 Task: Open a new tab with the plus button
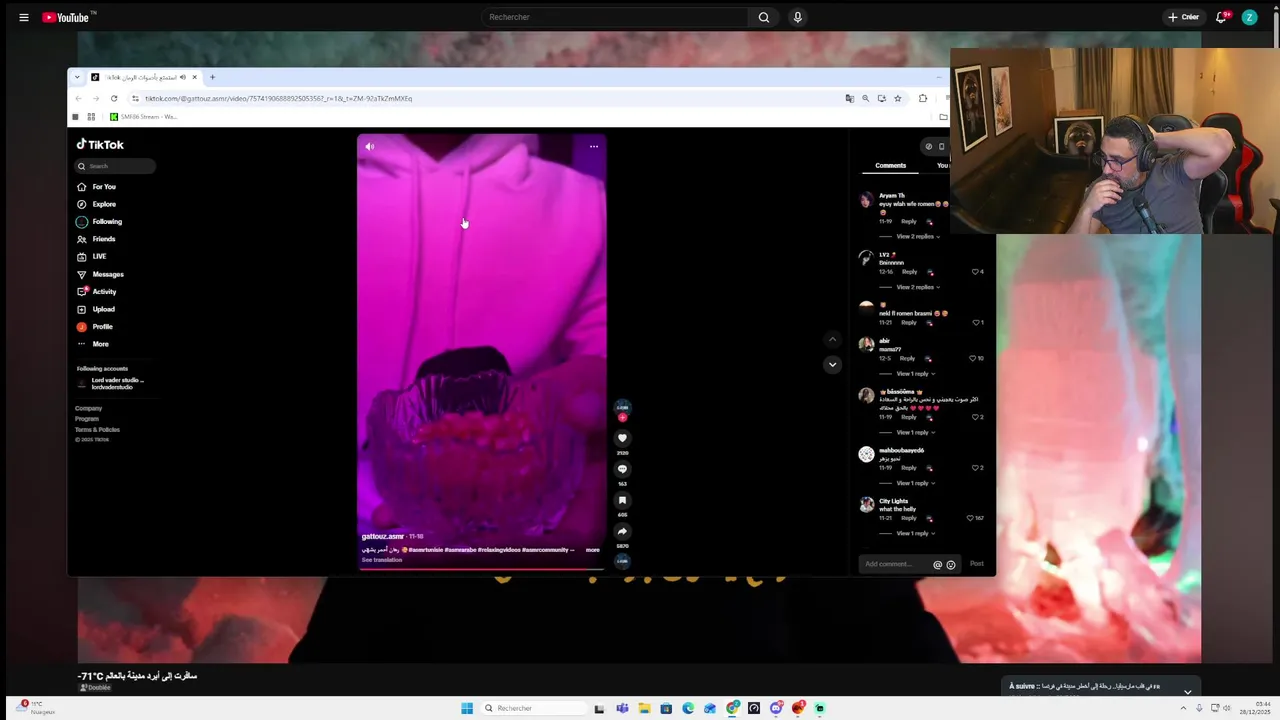(212, 77)
